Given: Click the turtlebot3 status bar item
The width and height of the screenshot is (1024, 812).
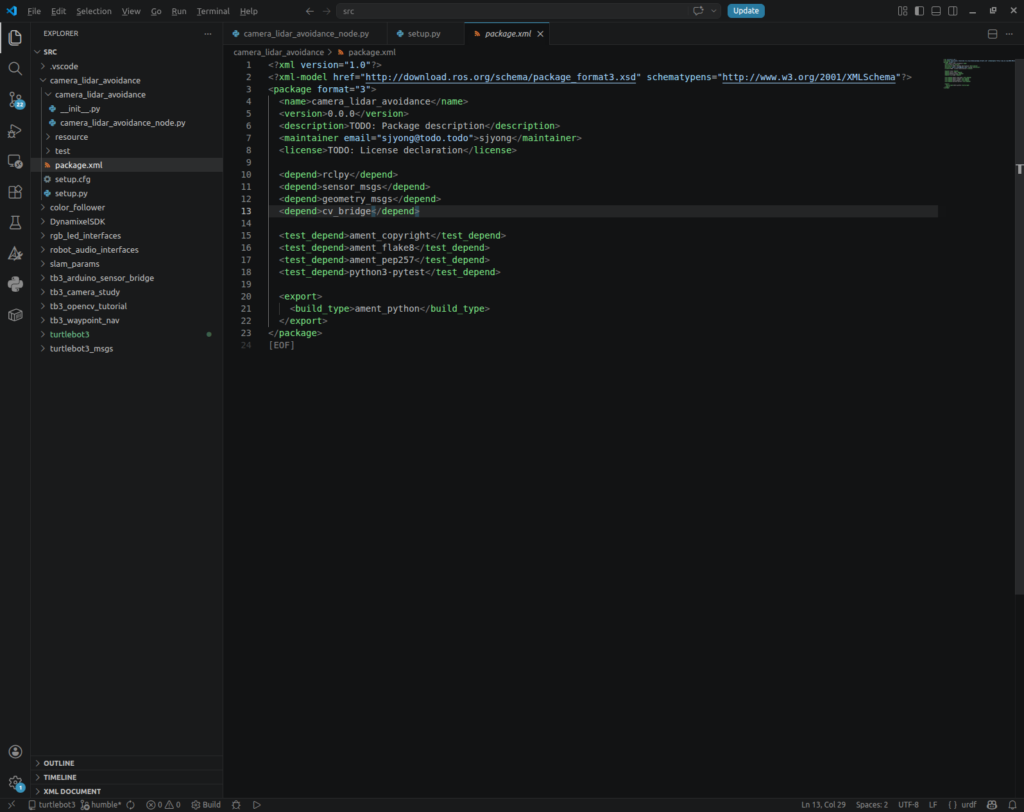Looking at the screenshot, I should click(x=52, y=805).
